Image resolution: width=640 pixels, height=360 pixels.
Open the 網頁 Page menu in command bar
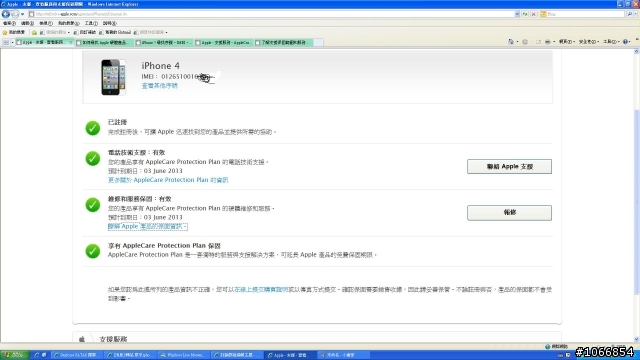point(567,42)
